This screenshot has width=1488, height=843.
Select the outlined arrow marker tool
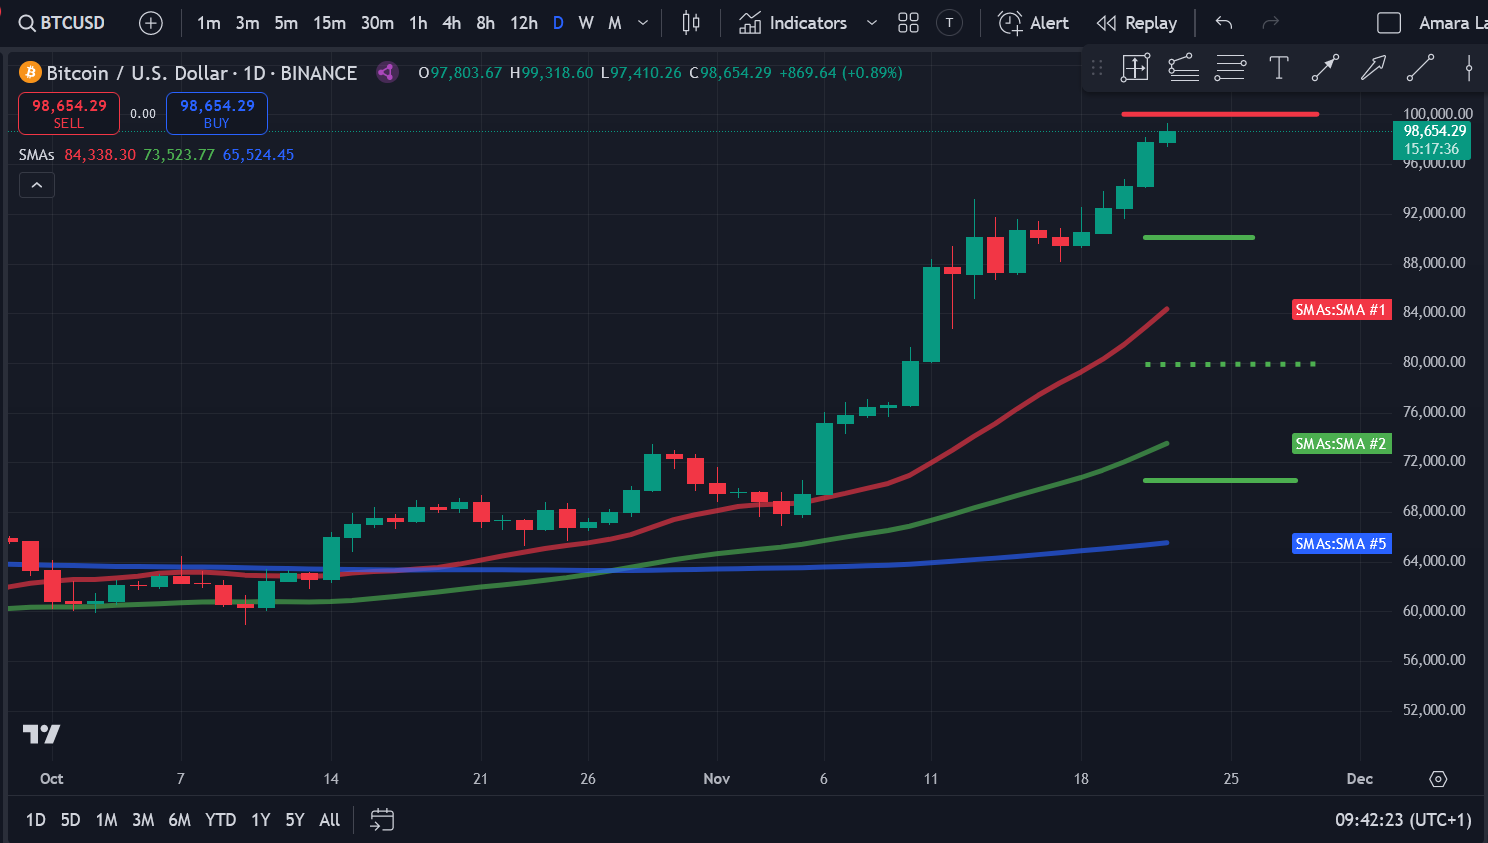[x=1373, y=68]
